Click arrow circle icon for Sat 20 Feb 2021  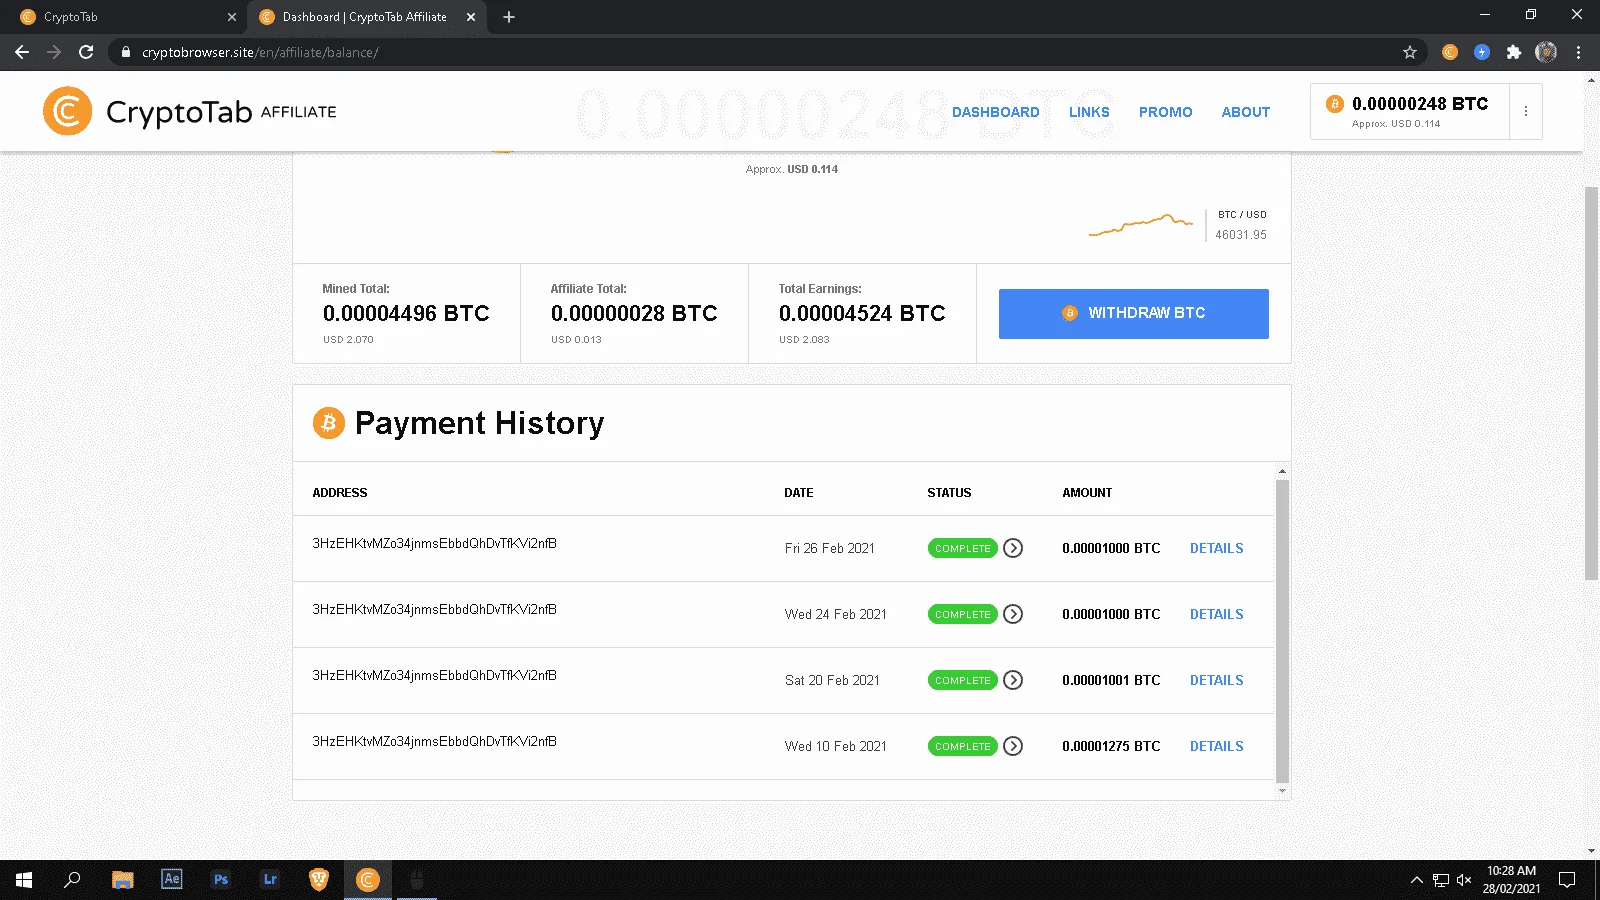[1013, 680]
